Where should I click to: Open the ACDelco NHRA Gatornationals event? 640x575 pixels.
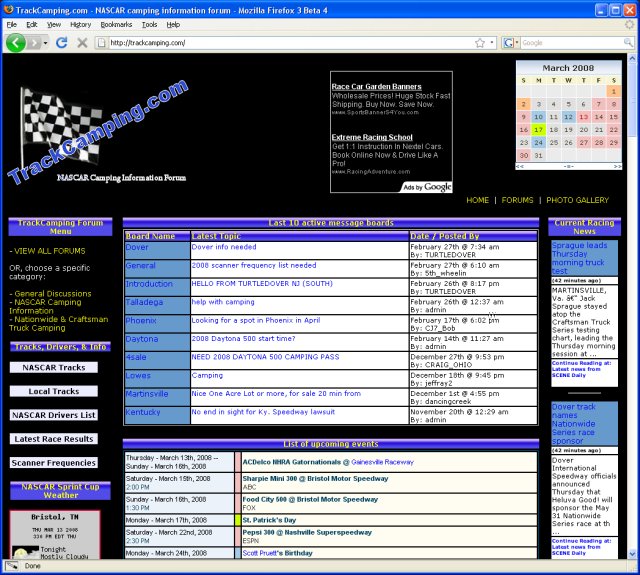[291, 462]
